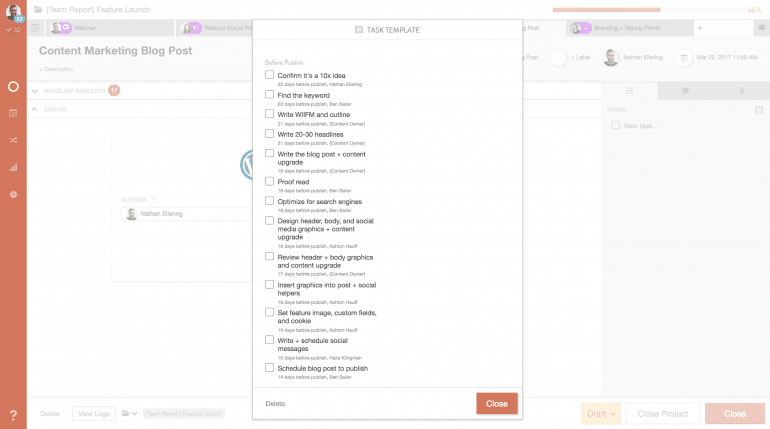This screenshot has width=770, height=429.
Task: Click Delete in the Task Template dialog
Action: point(275,403)
